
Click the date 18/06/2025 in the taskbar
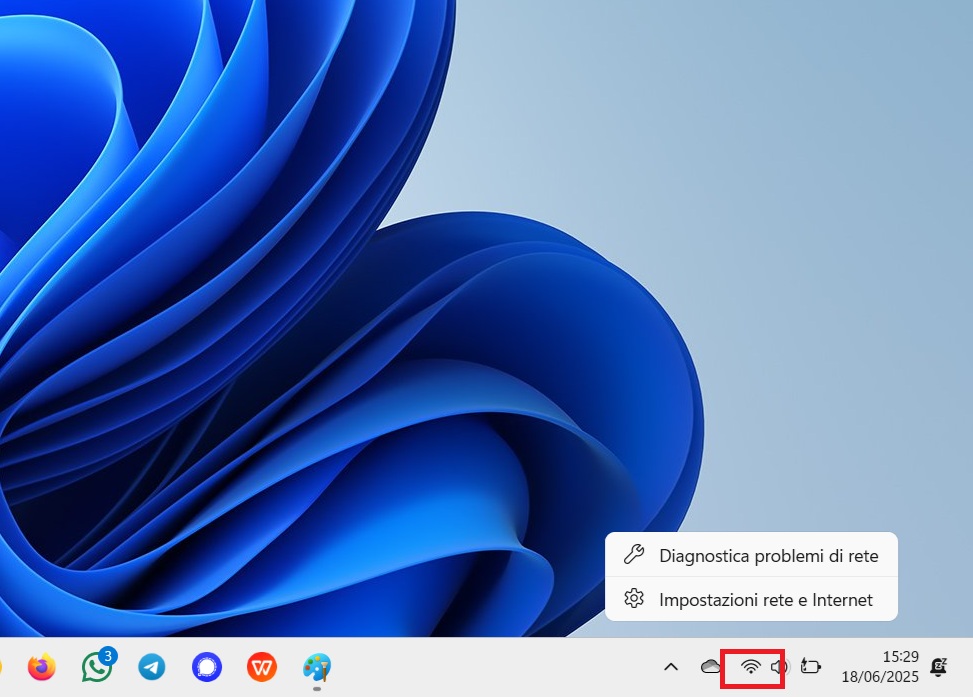880,677
